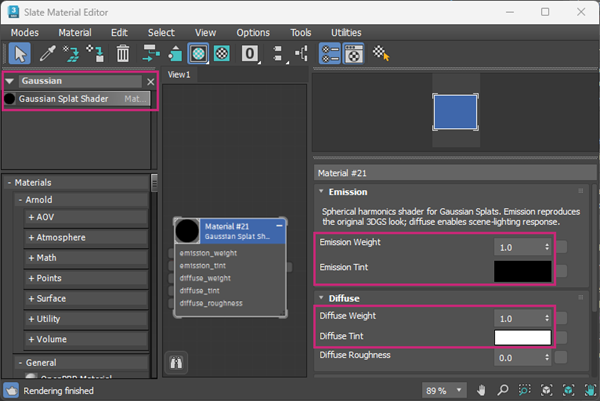Click binoculars search icon in View1
The width and height of the screenshot is (600, 401).
[176, 362]
